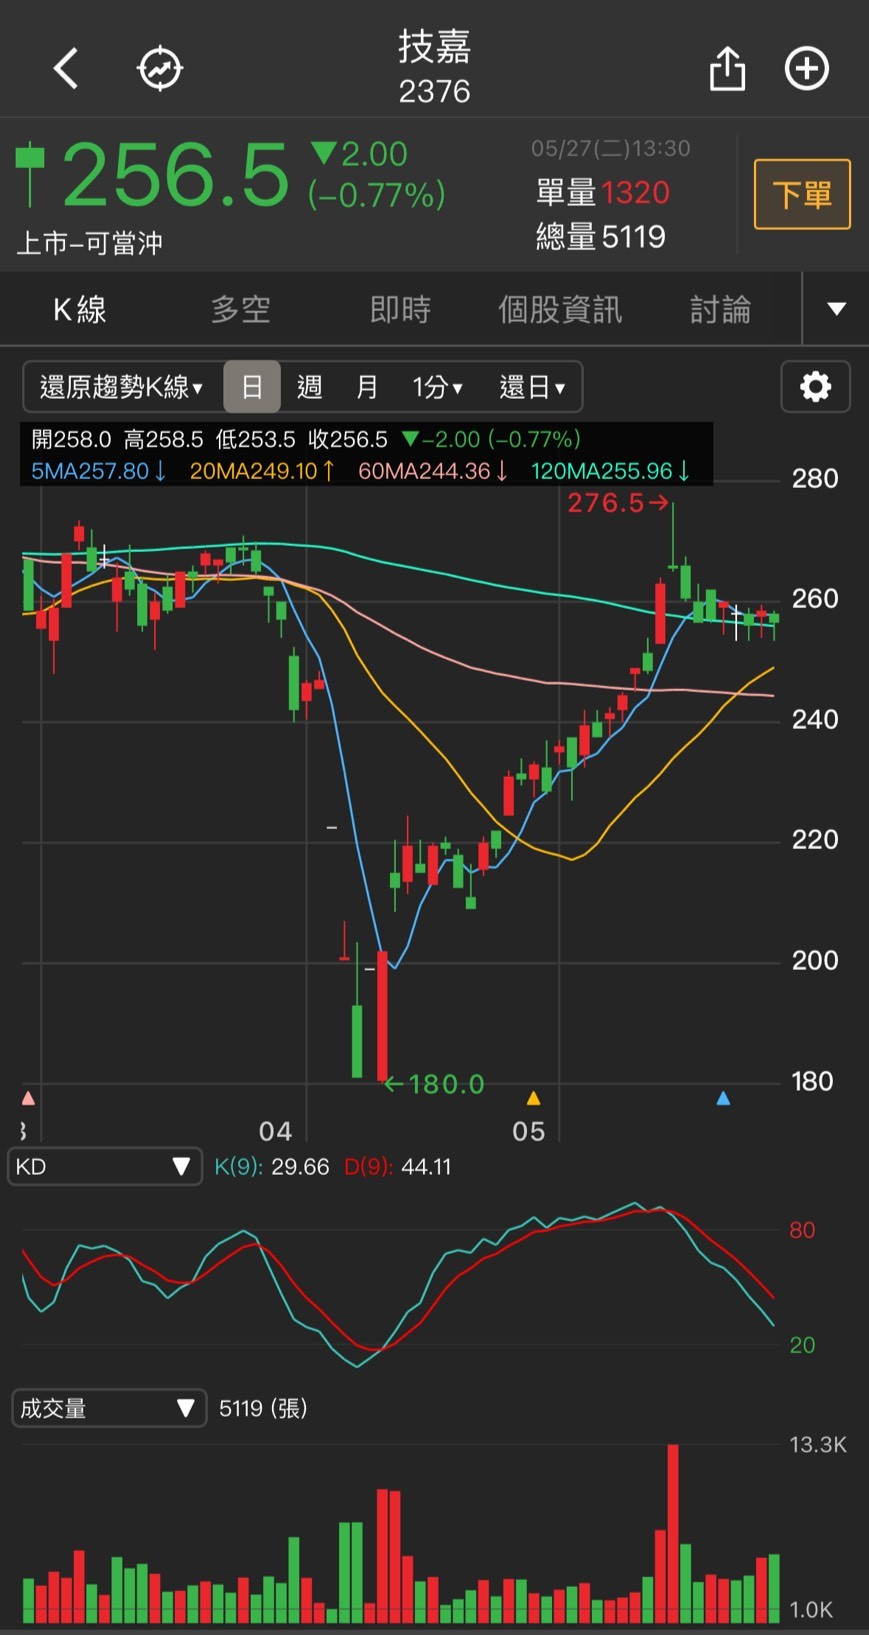Viewport: 869px width, 1635px height.
Task: Open the 還日 dropdown
Action: click(x=532, y=386)
